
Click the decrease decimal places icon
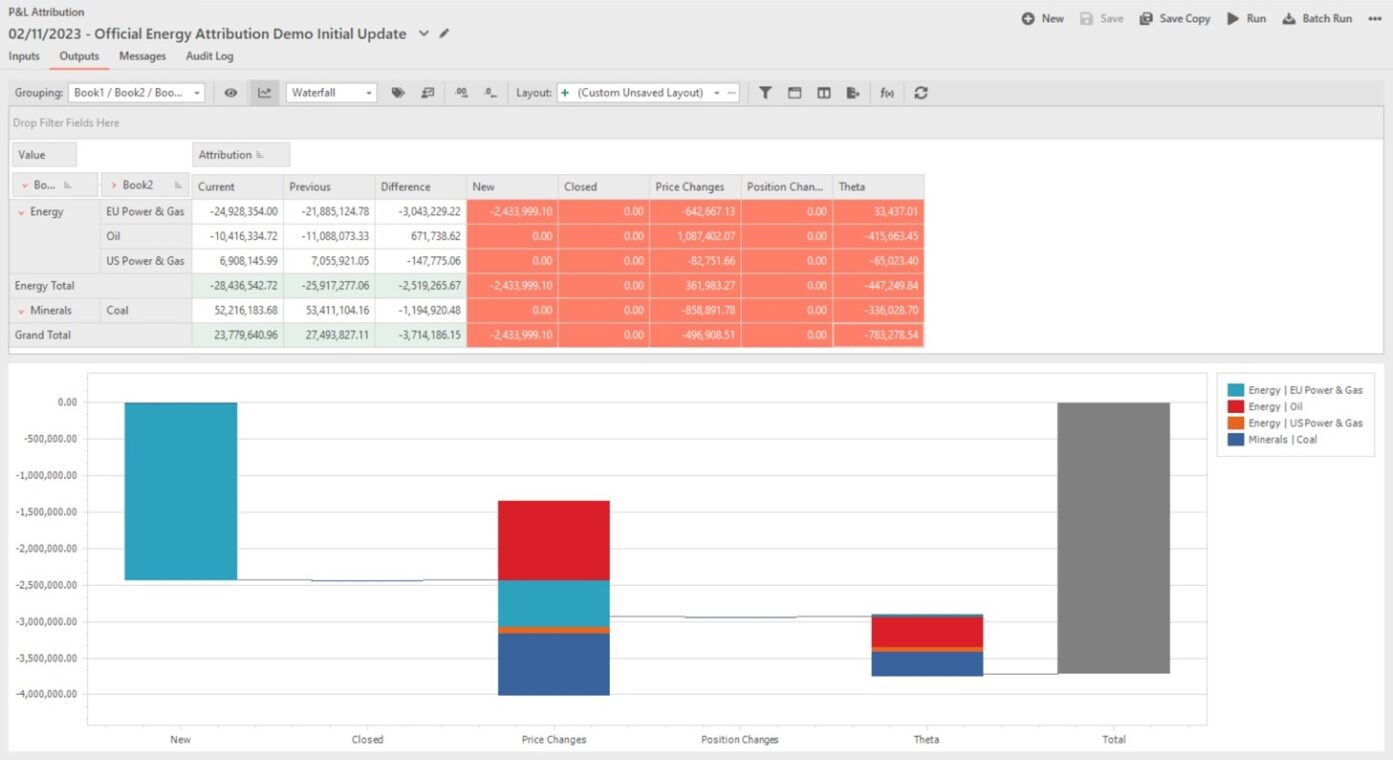pos(490,93)
